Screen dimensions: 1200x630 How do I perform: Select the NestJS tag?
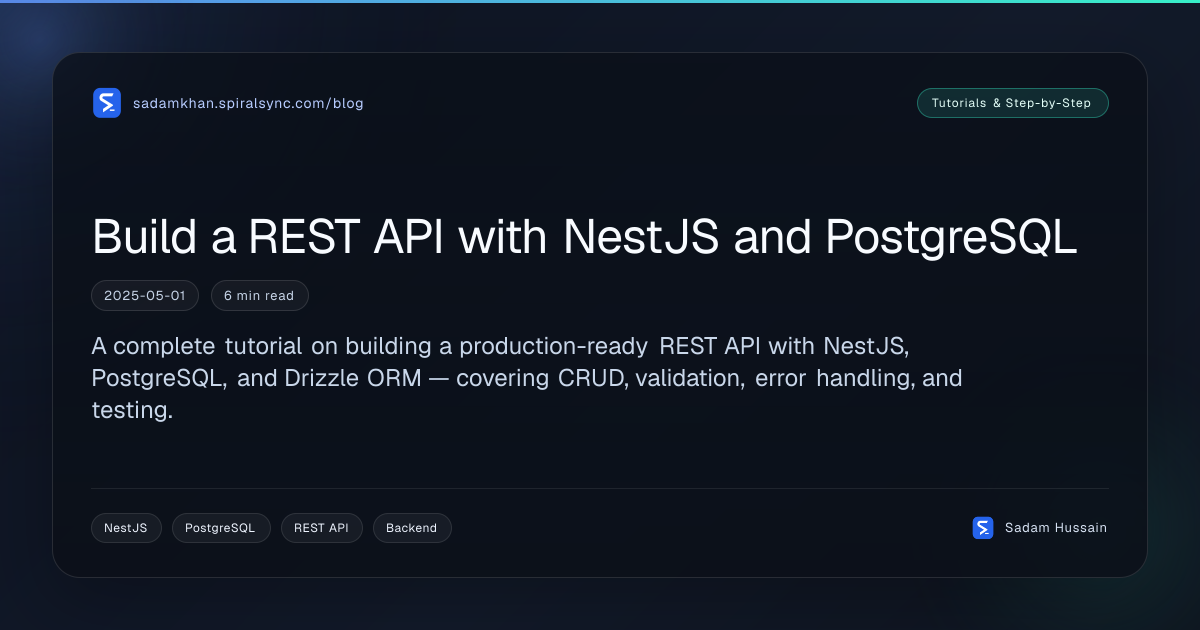126,528
